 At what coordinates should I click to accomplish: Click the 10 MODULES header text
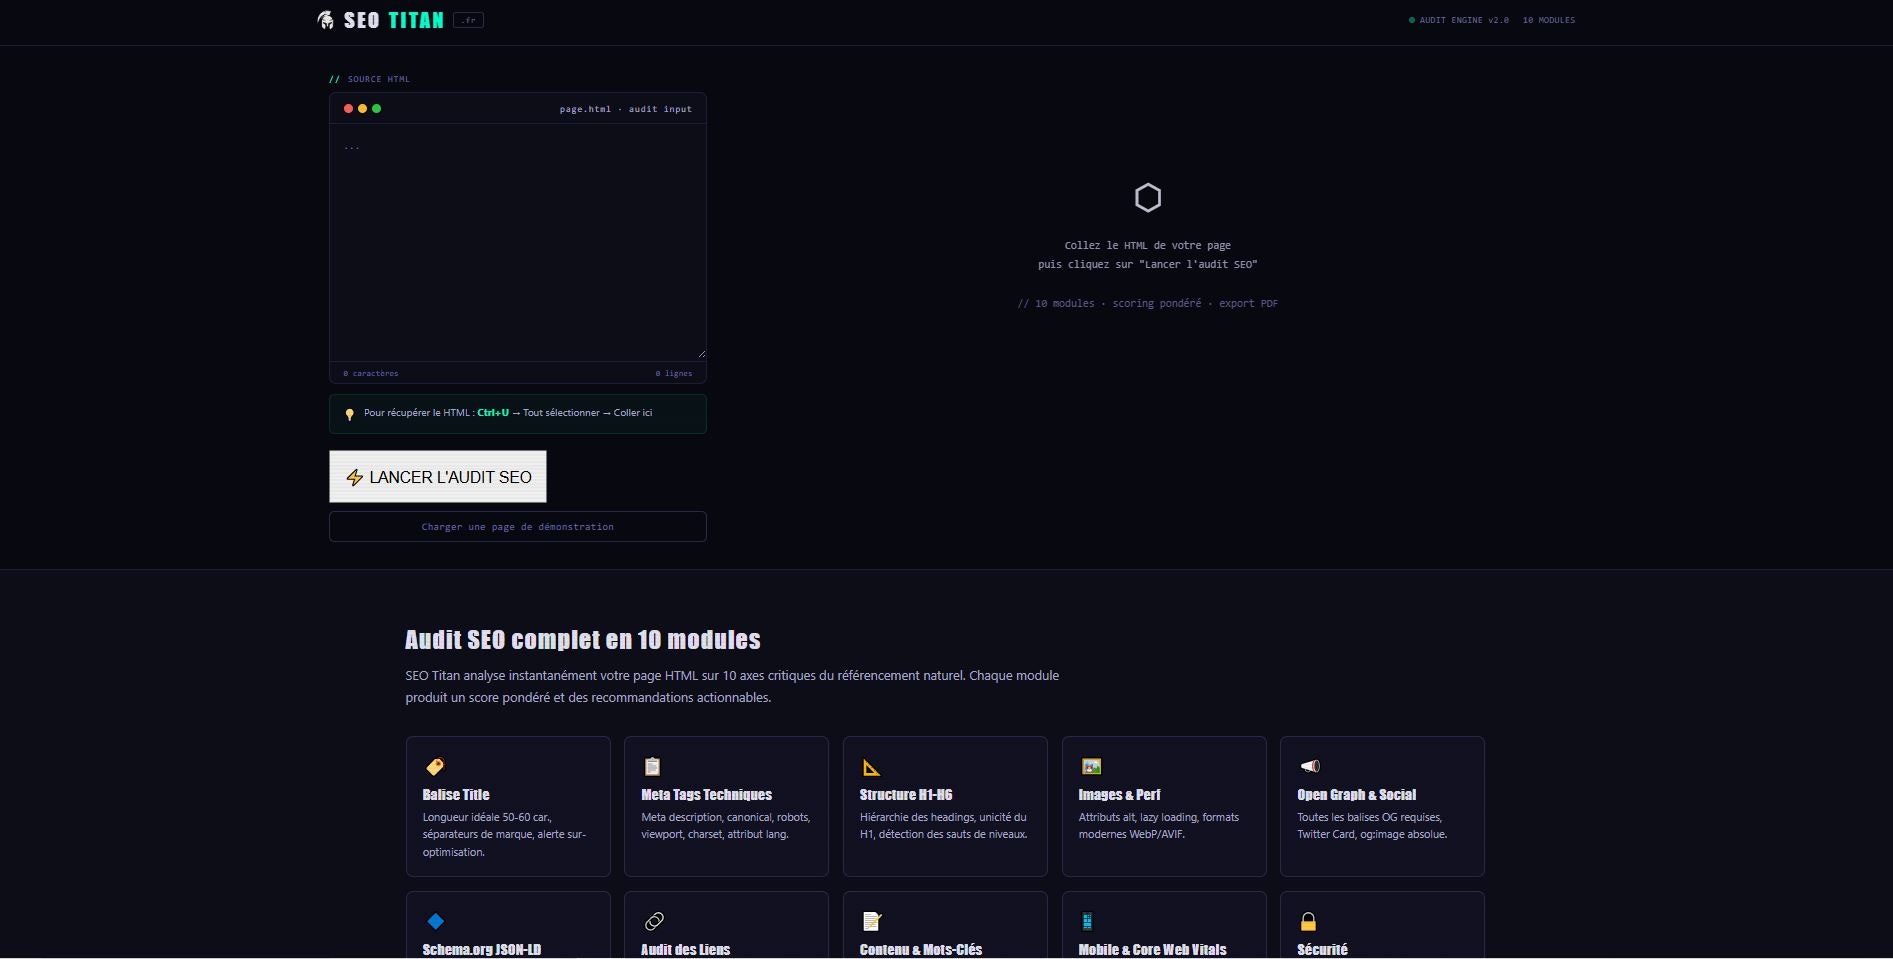(x=1548, y=20)
